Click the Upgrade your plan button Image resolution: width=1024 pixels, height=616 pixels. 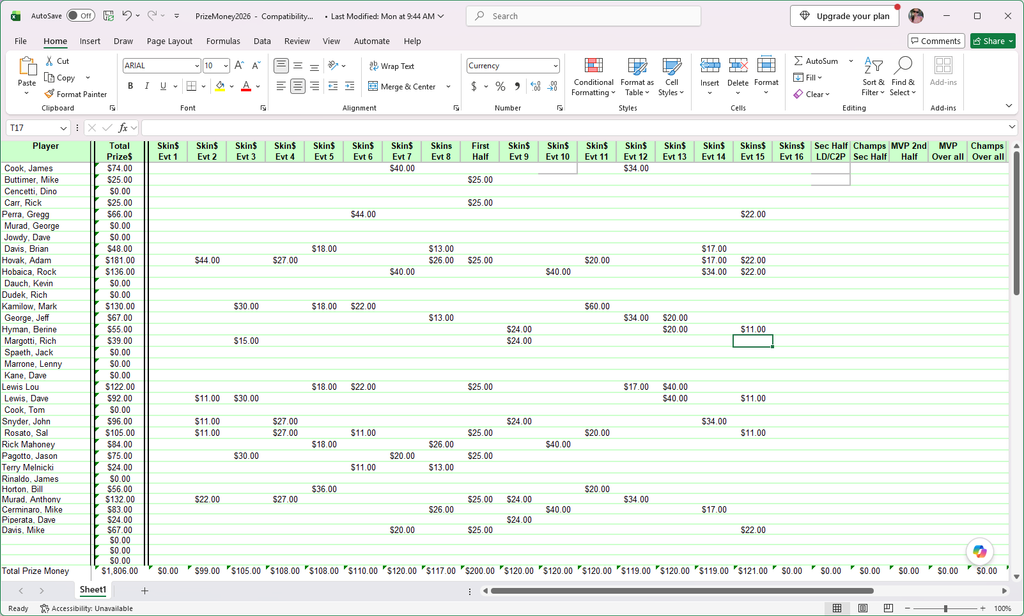(x=844, y=16)
